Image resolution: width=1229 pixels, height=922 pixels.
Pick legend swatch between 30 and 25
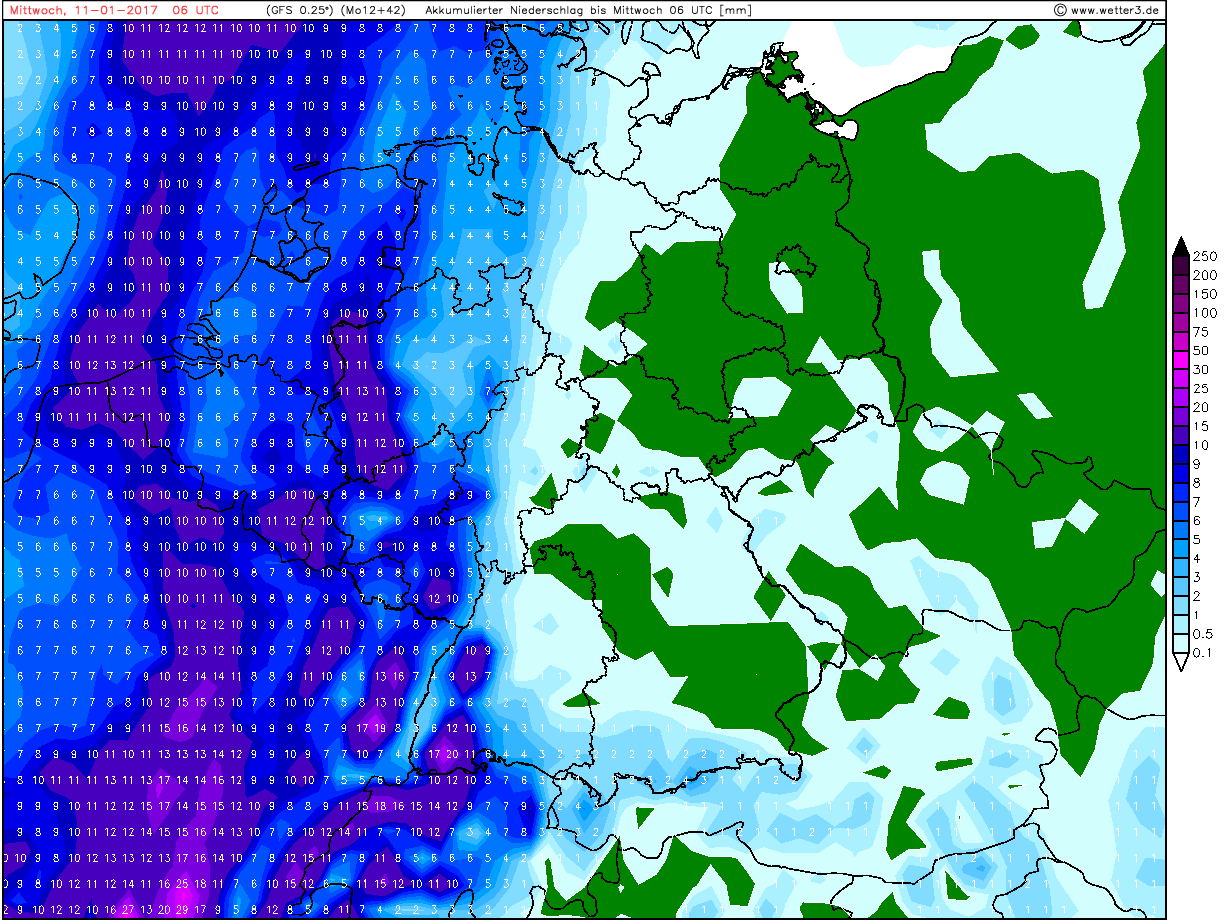[1180, 379]
